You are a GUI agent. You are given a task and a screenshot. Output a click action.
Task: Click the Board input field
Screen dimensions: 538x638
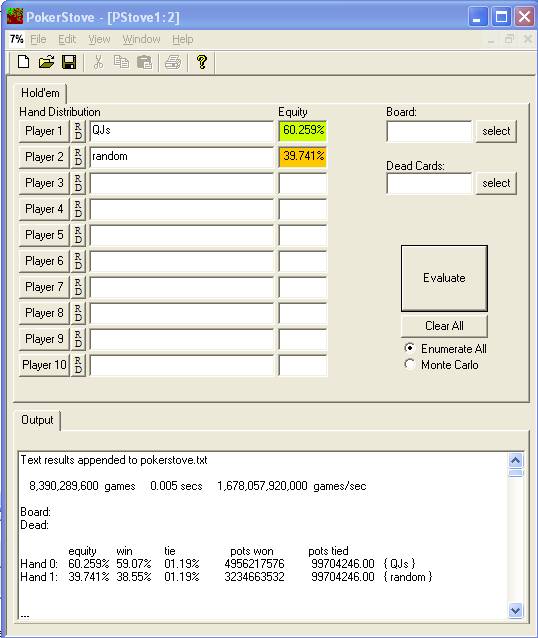(429, 131)
